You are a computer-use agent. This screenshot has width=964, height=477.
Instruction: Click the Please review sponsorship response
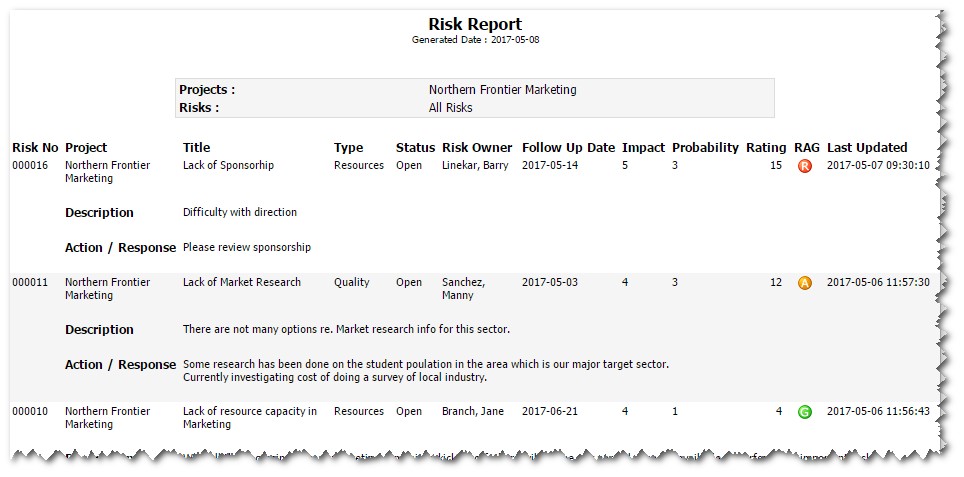tap(247, 248)
